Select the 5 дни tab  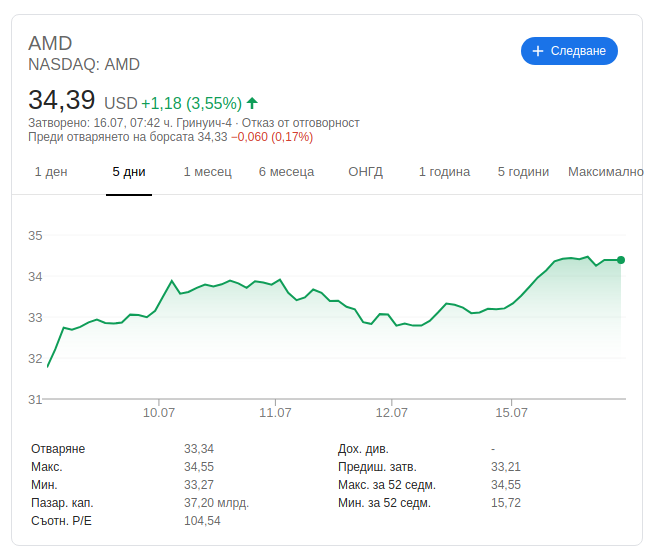click(x=129, y=172)
